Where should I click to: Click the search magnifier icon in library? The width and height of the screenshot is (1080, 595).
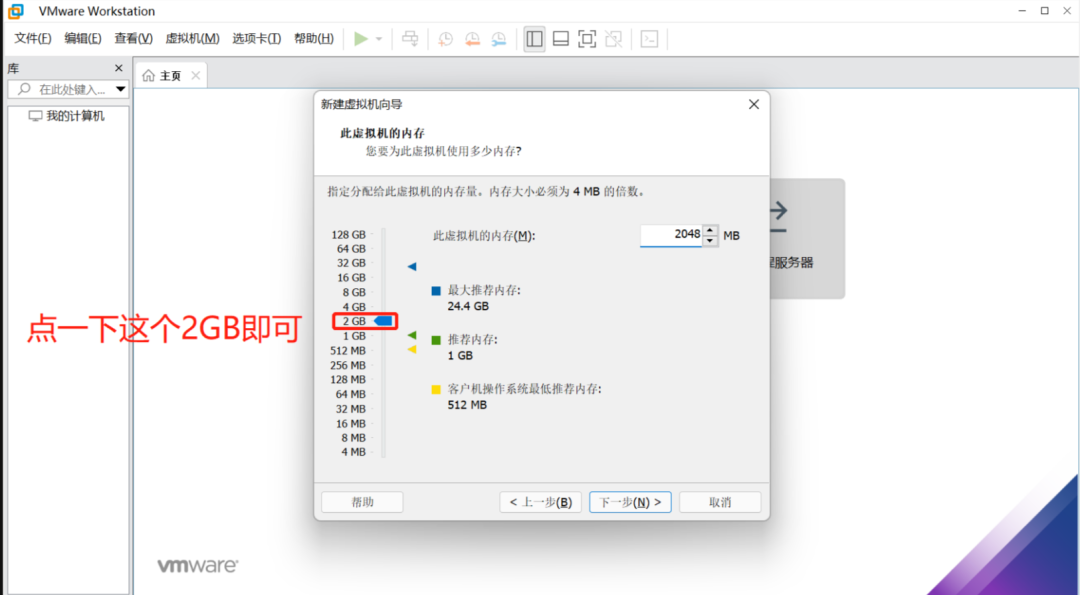24,89
